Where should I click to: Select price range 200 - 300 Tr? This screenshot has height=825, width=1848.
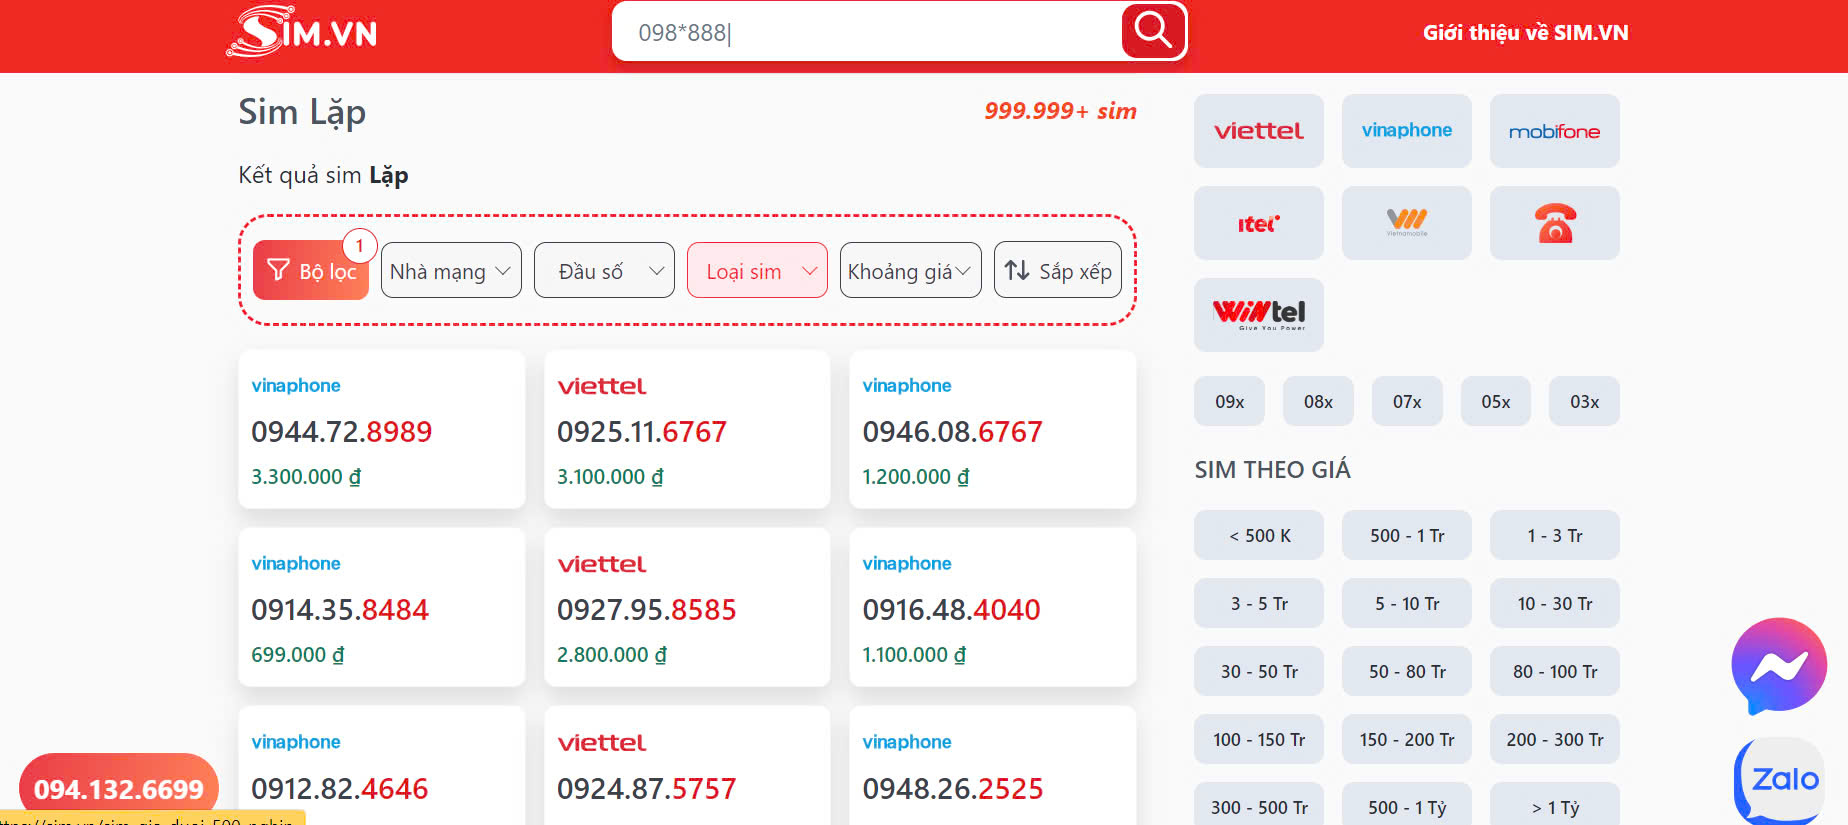pos(1555,739)
